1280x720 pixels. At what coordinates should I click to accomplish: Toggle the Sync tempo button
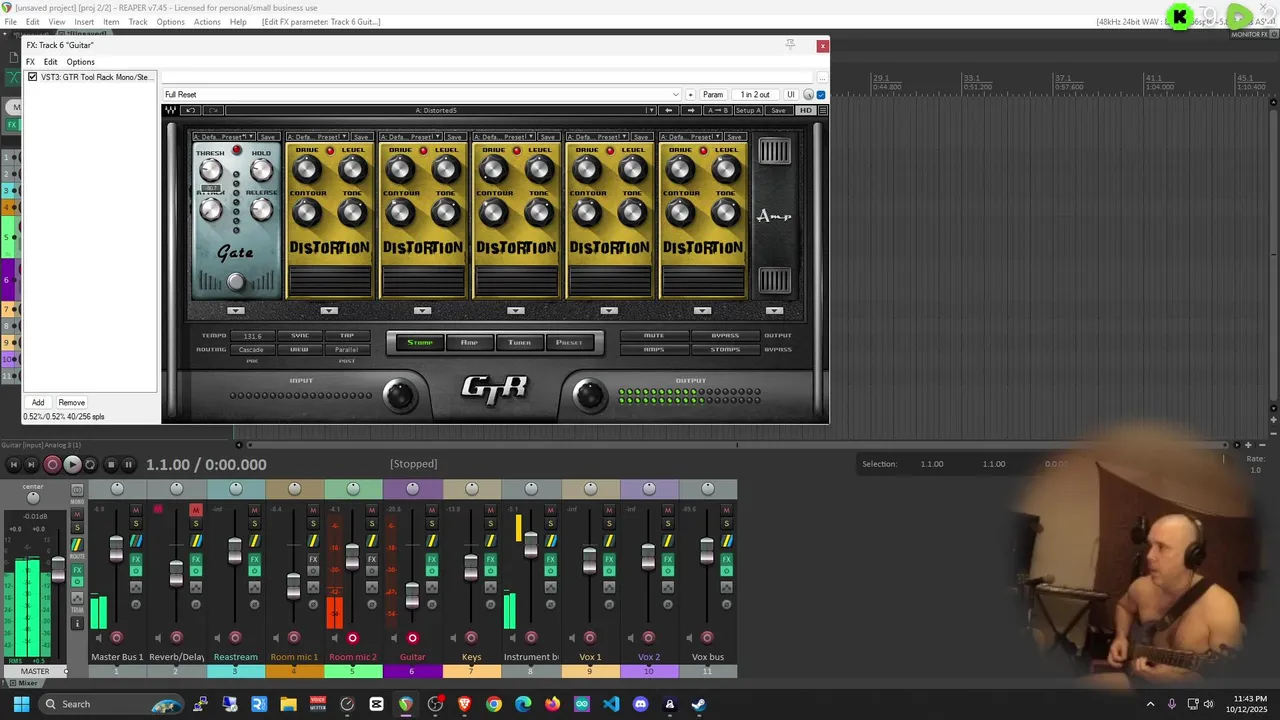[x=299, y=336]
